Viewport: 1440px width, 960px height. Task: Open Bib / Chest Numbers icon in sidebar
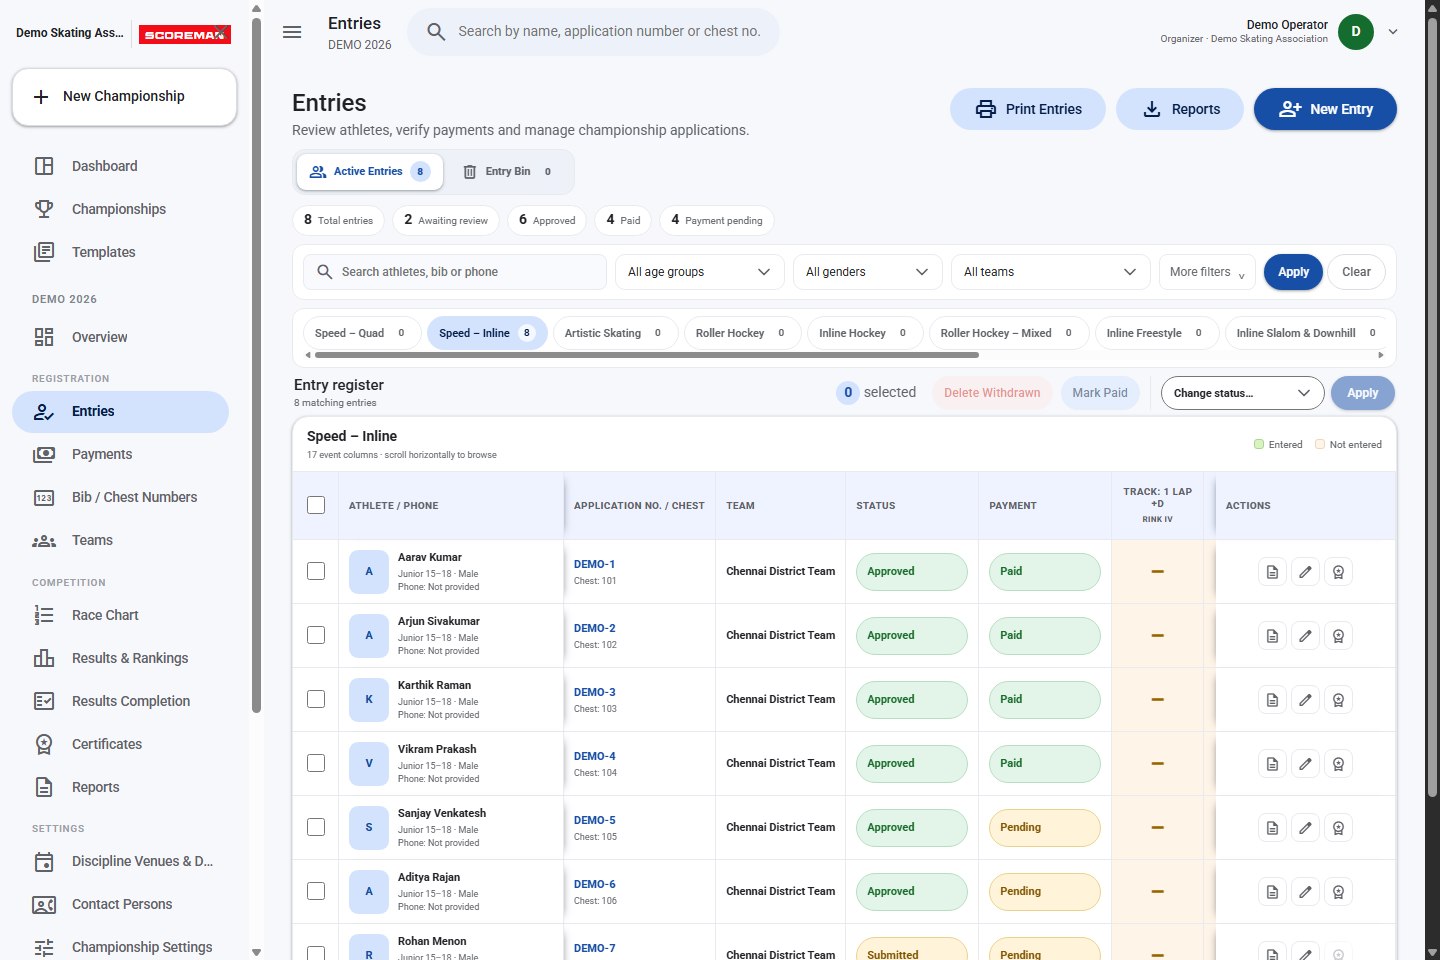pos(44,497)
